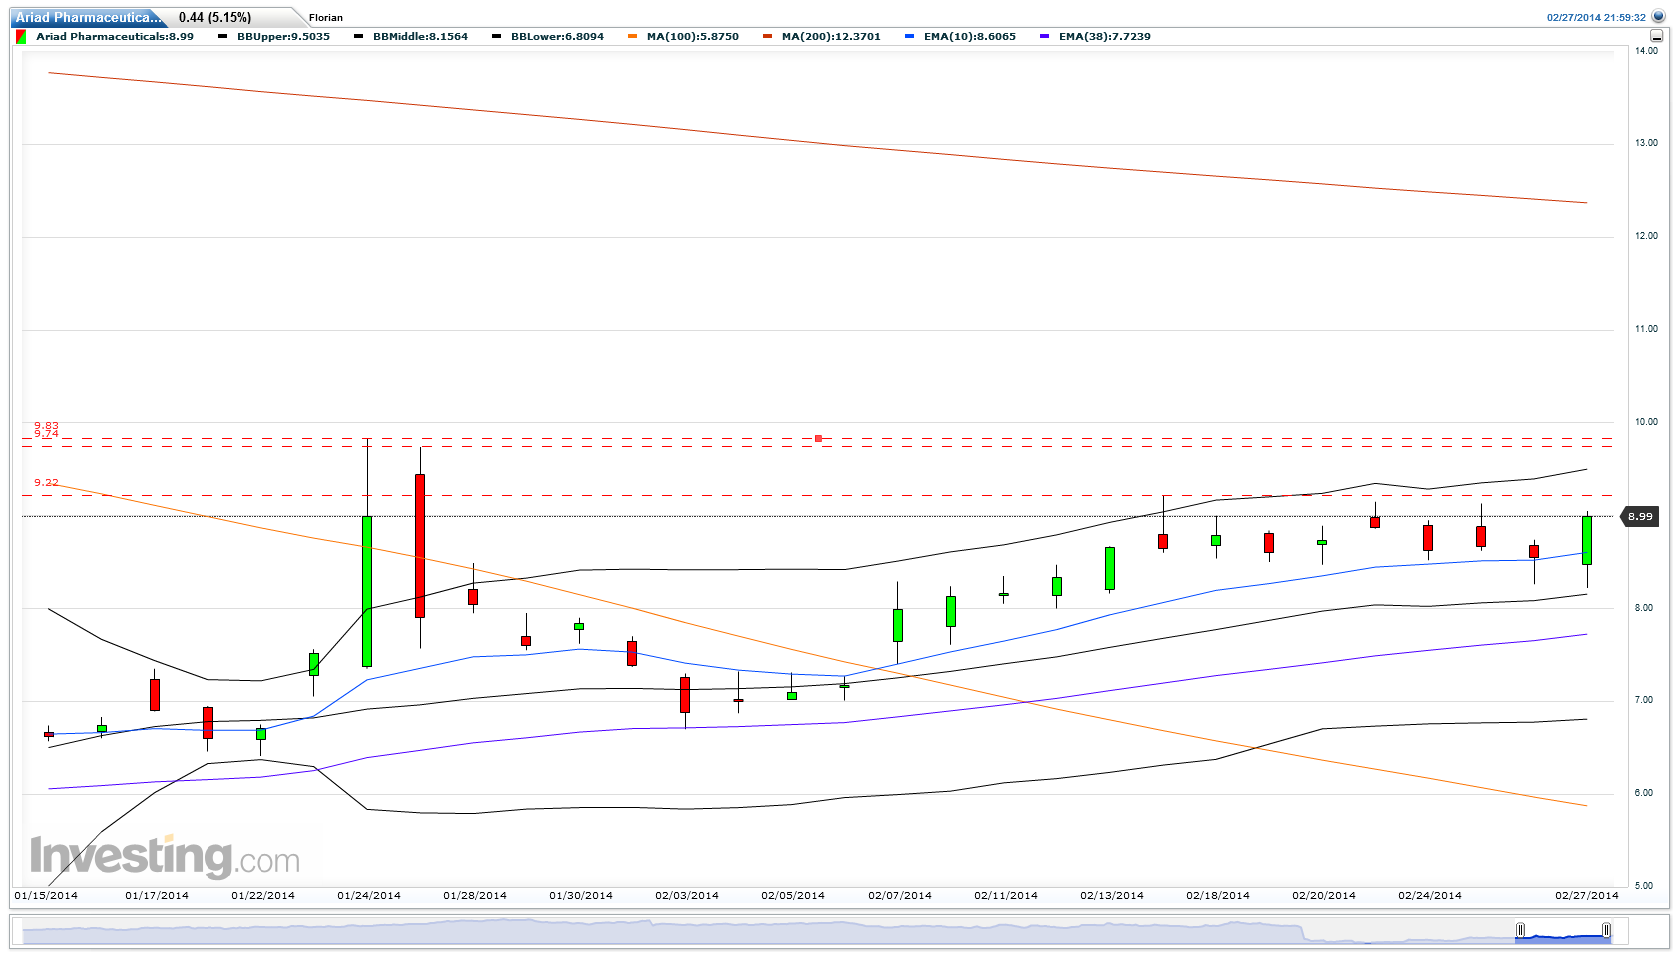This screenshot has width=1680, height=957.
Task: Click the BBLower:6.8094 legend entry
Action: [557, 37]
